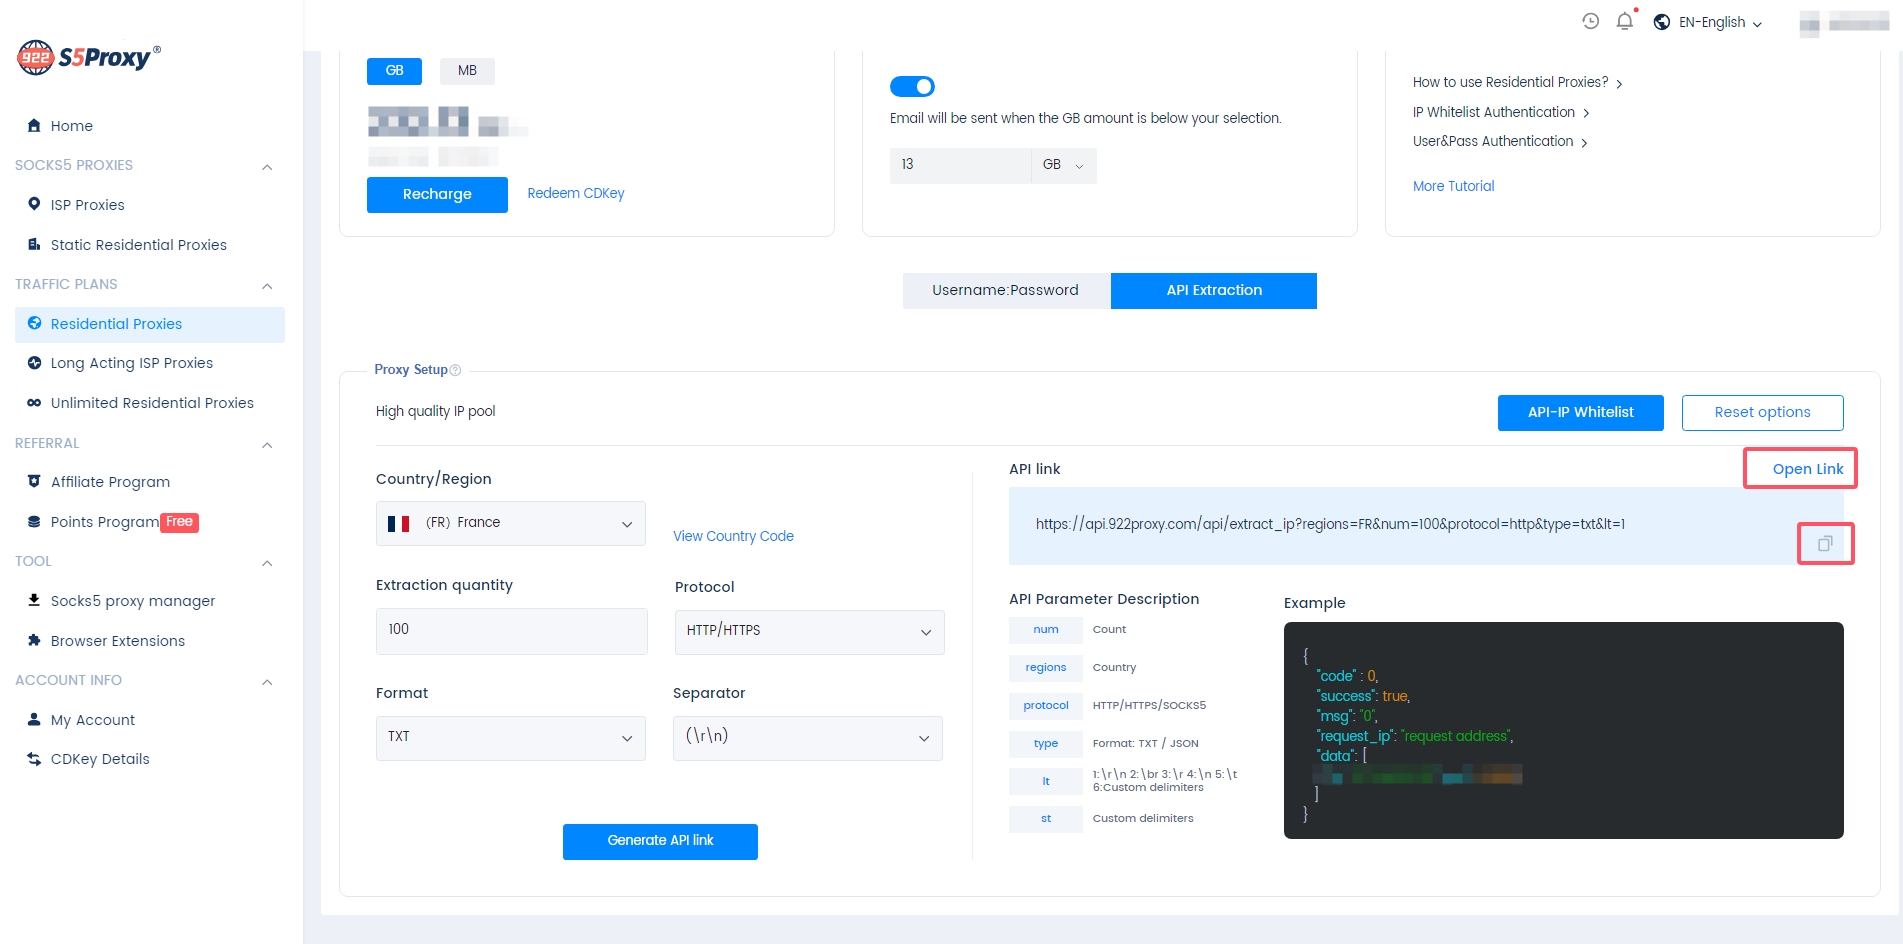Expand the Format TXT dropdown
This screenshot has width=1903, height=944.
[510, 737]
